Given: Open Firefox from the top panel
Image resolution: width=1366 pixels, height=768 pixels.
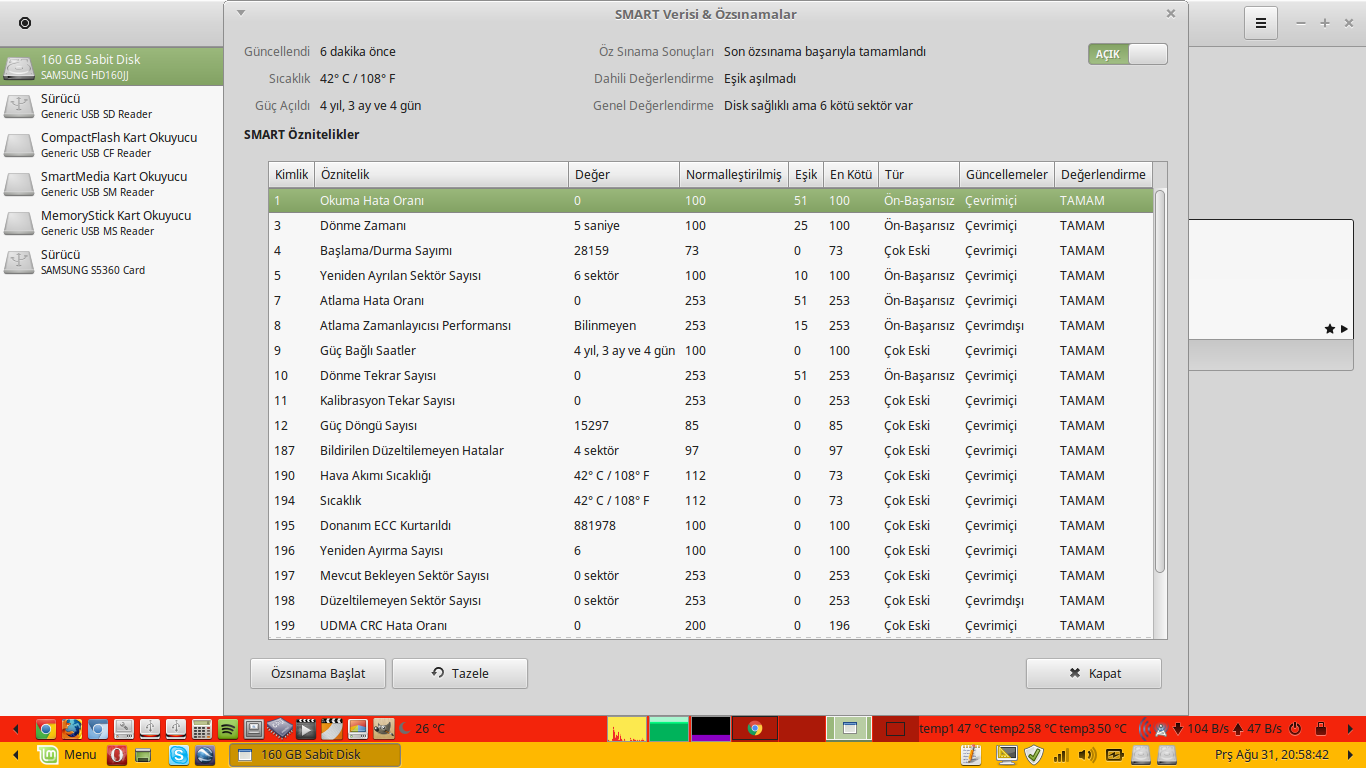Looking at the screenshot, I should tap(71, 729).
